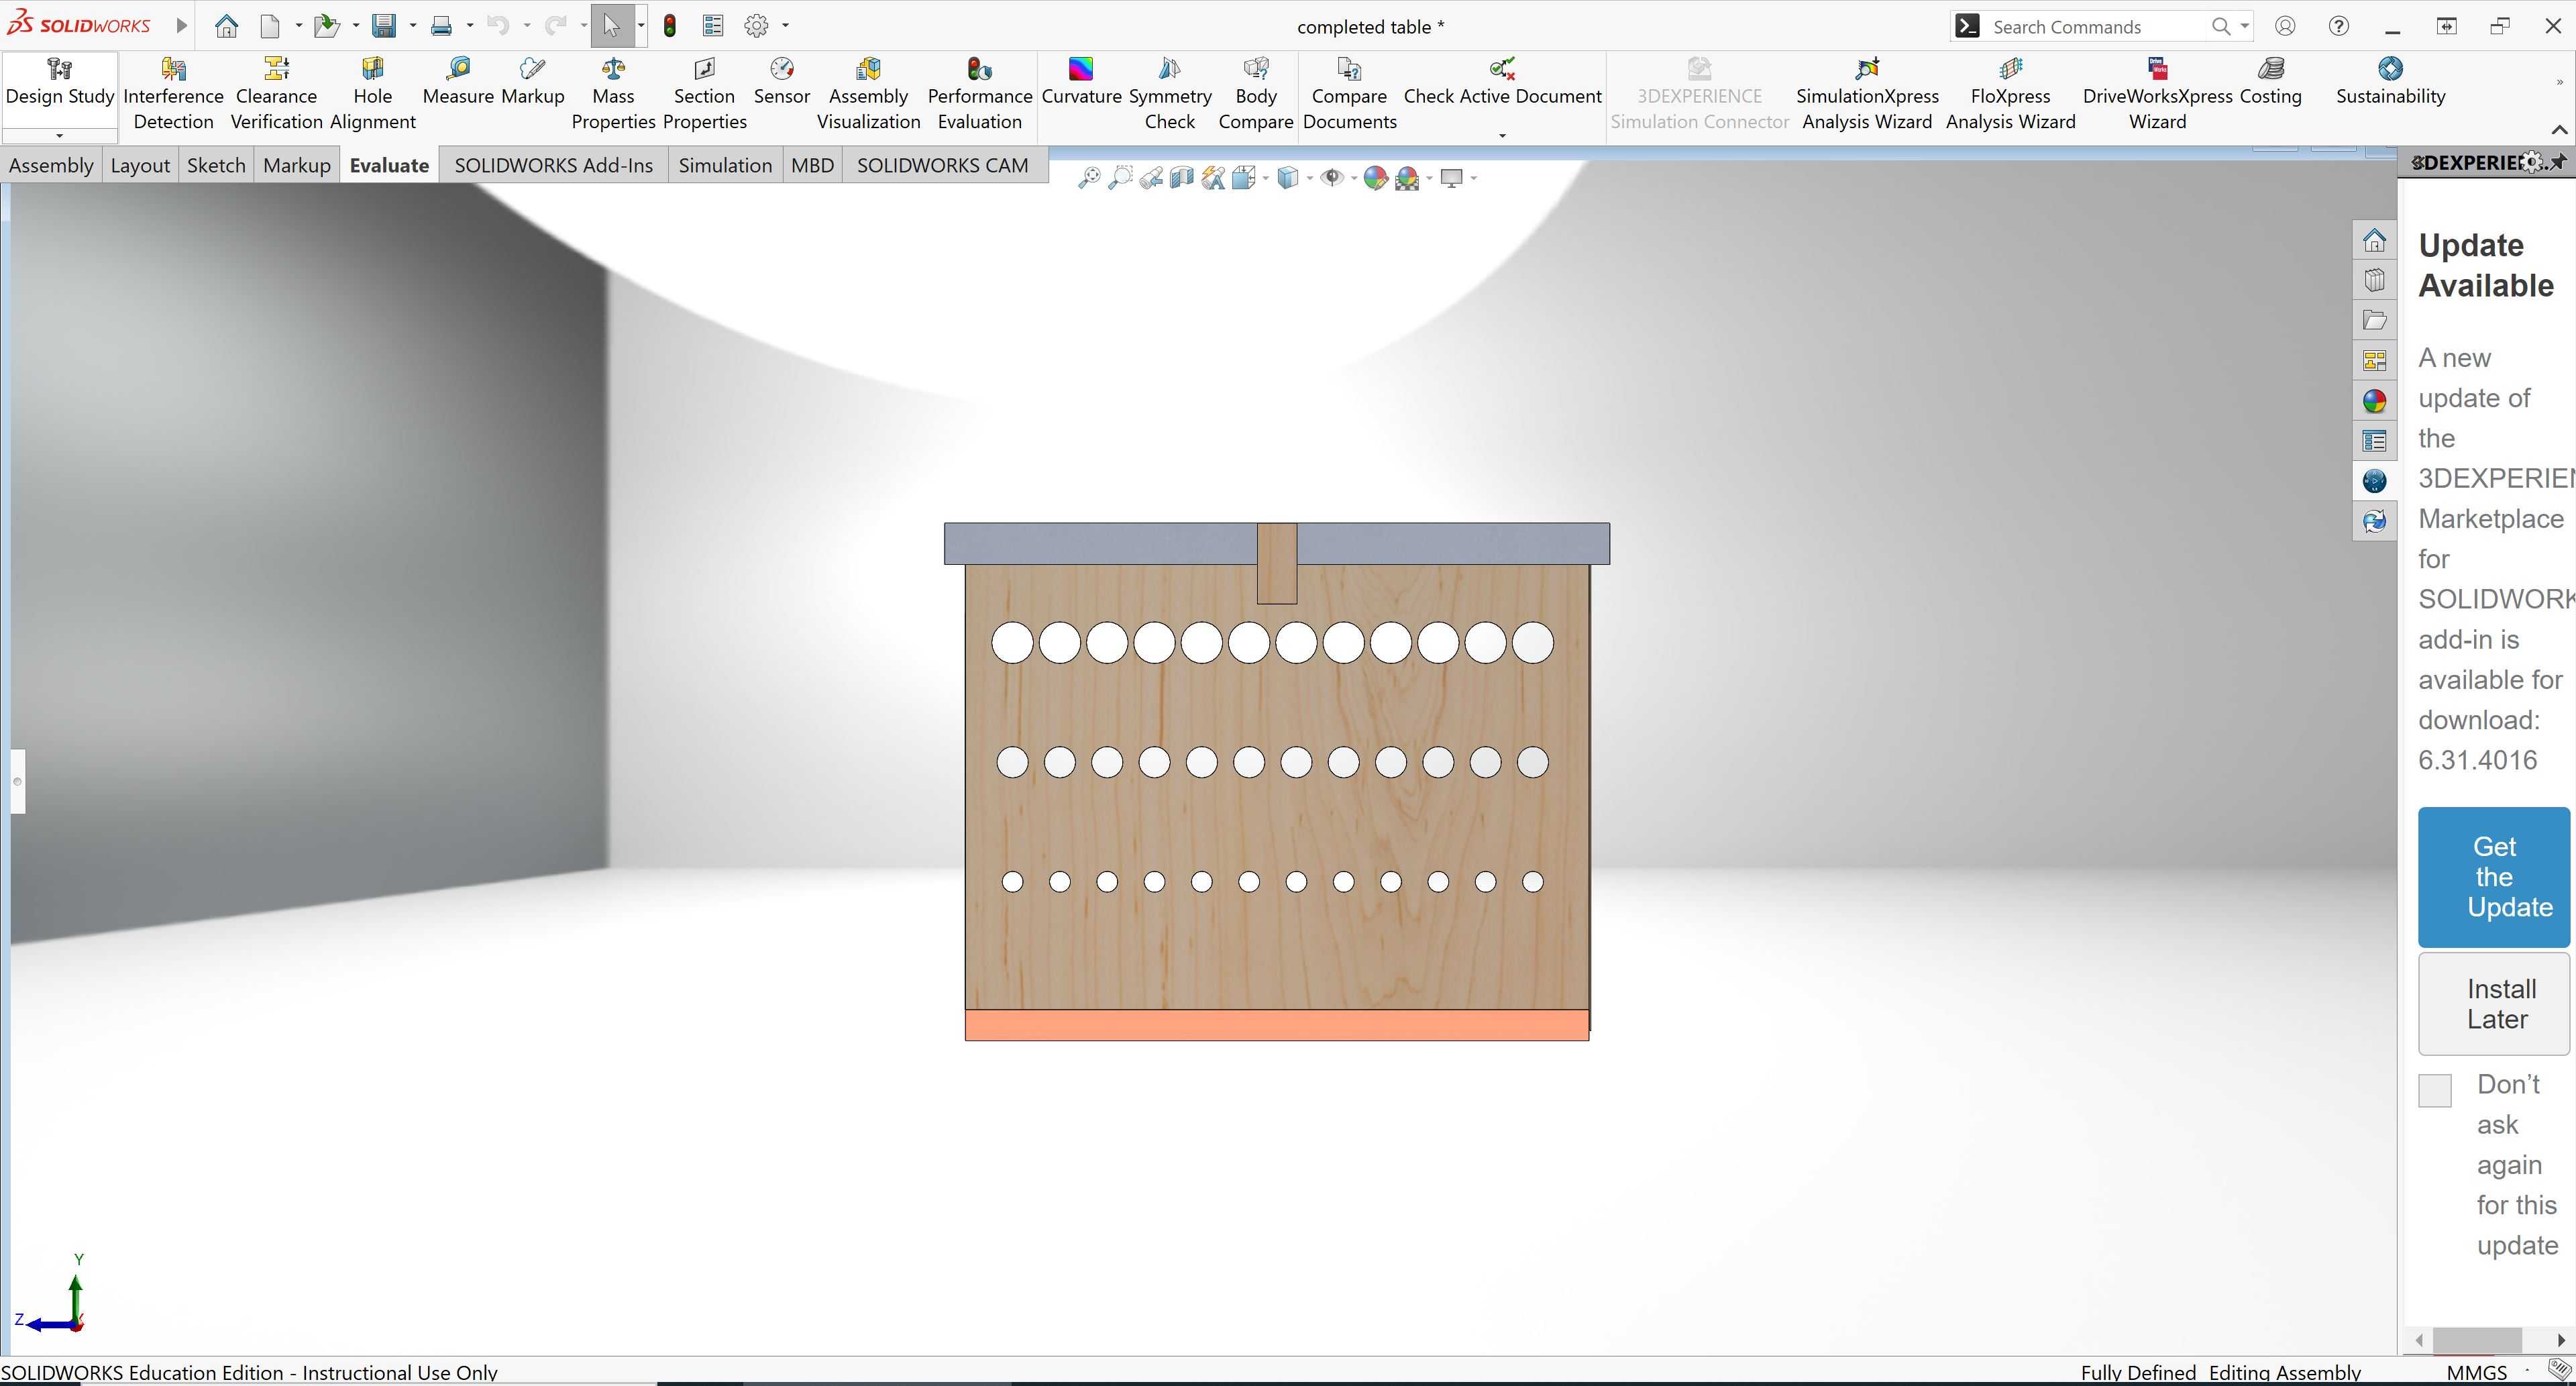Start the Costing tool

tap(2270, 82)
